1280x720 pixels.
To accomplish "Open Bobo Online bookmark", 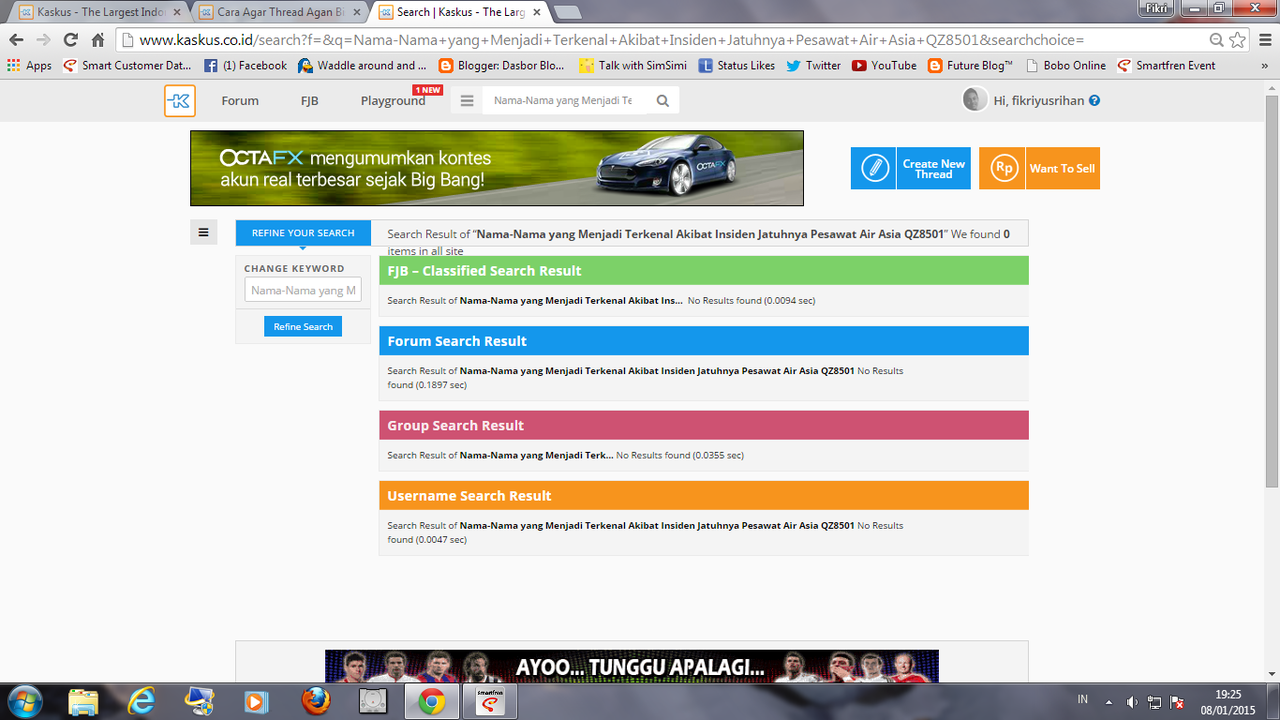I will point(1065,65).
